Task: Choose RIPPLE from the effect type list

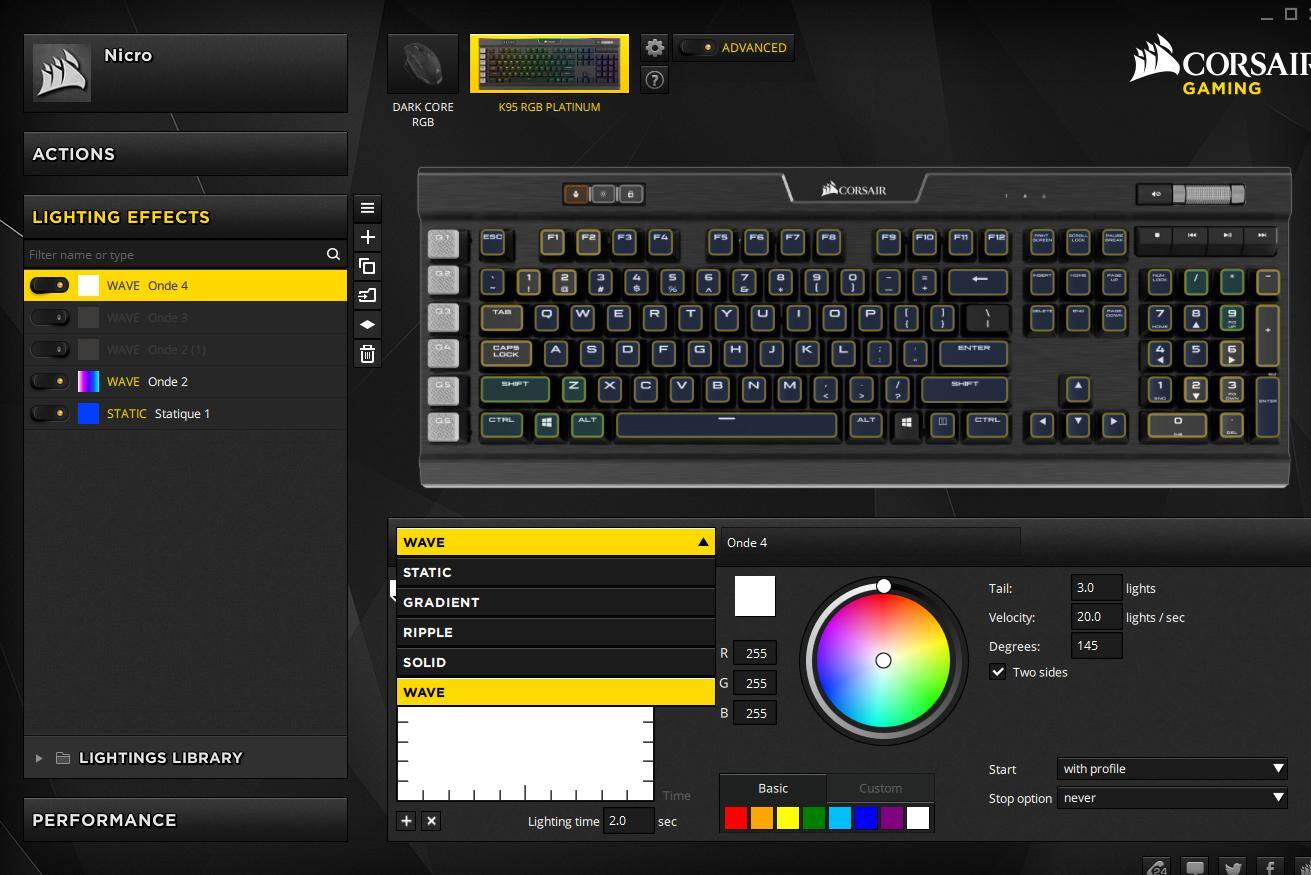Action: point(555,632)
